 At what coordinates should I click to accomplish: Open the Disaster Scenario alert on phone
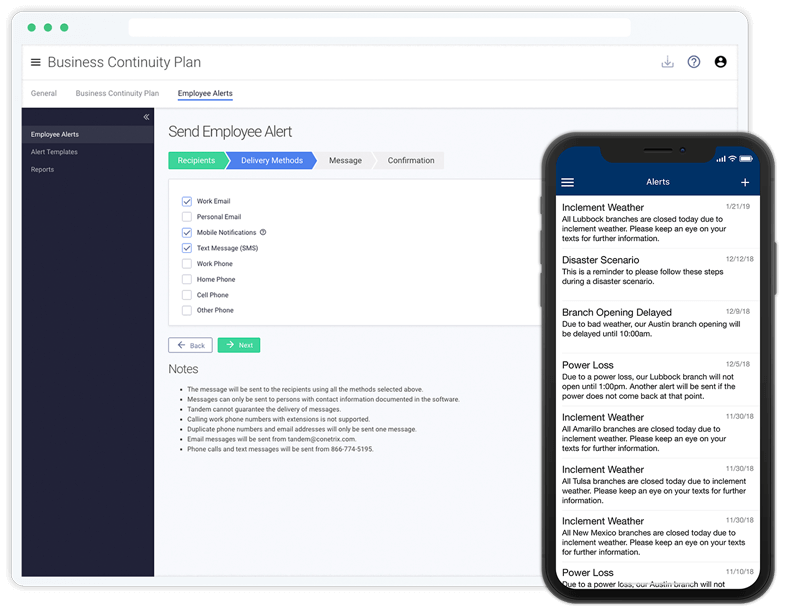(x=658, y=275)
